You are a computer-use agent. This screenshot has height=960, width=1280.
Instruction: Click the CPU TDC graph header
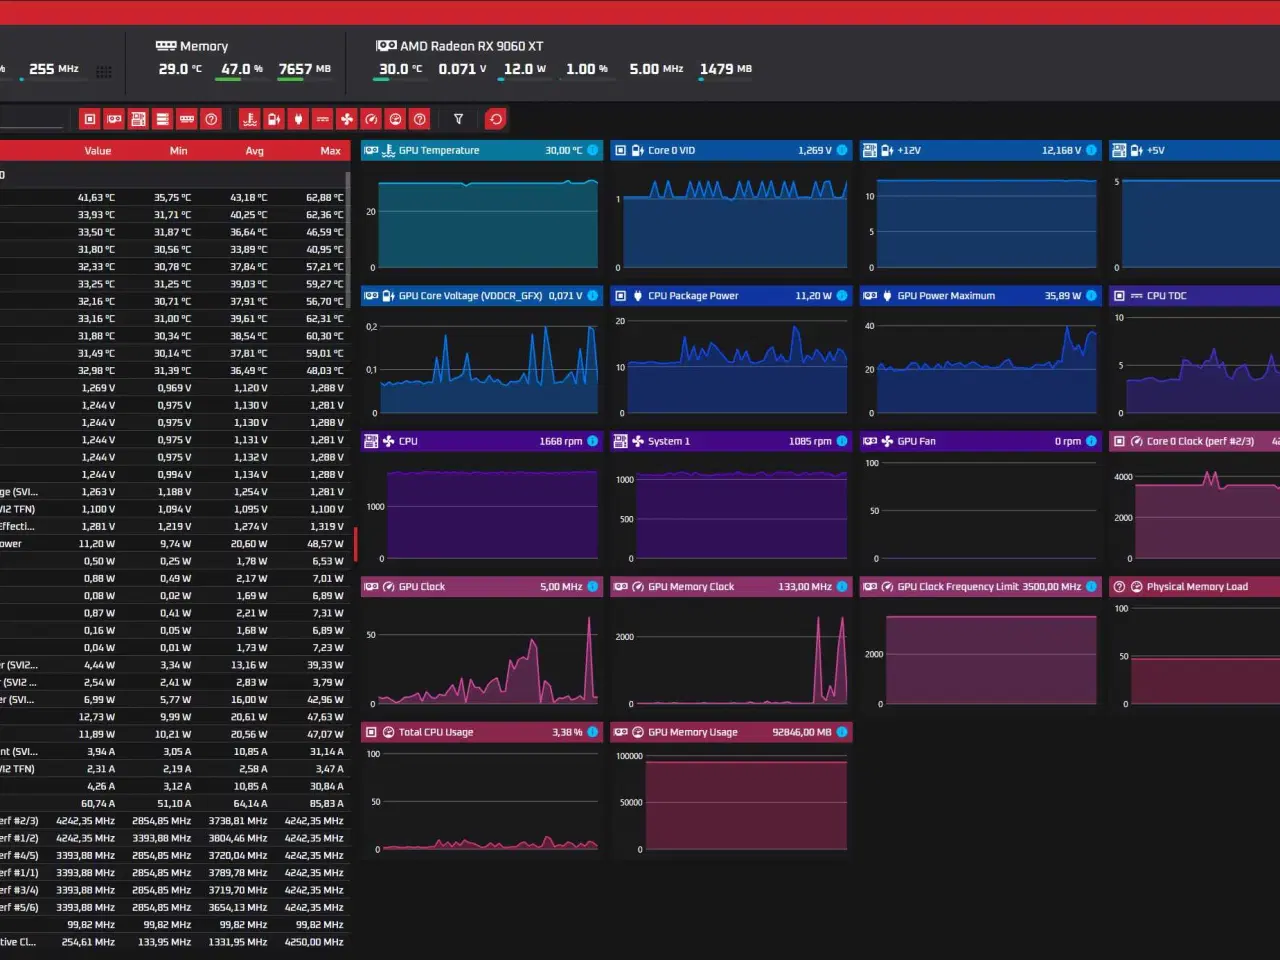pos(1194,296)
